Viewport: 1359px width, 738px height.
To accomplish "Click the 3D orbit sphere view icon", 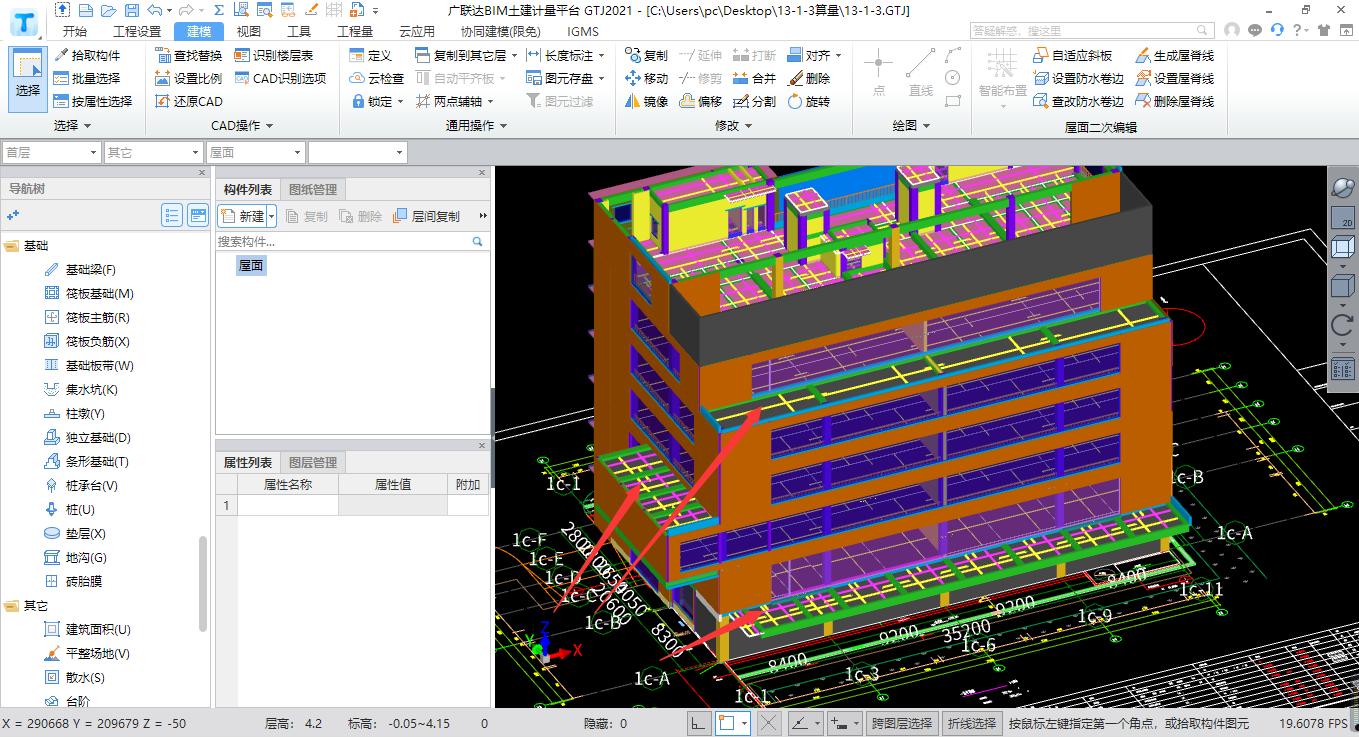I will pyautogui.click(x=1342, y=186).
